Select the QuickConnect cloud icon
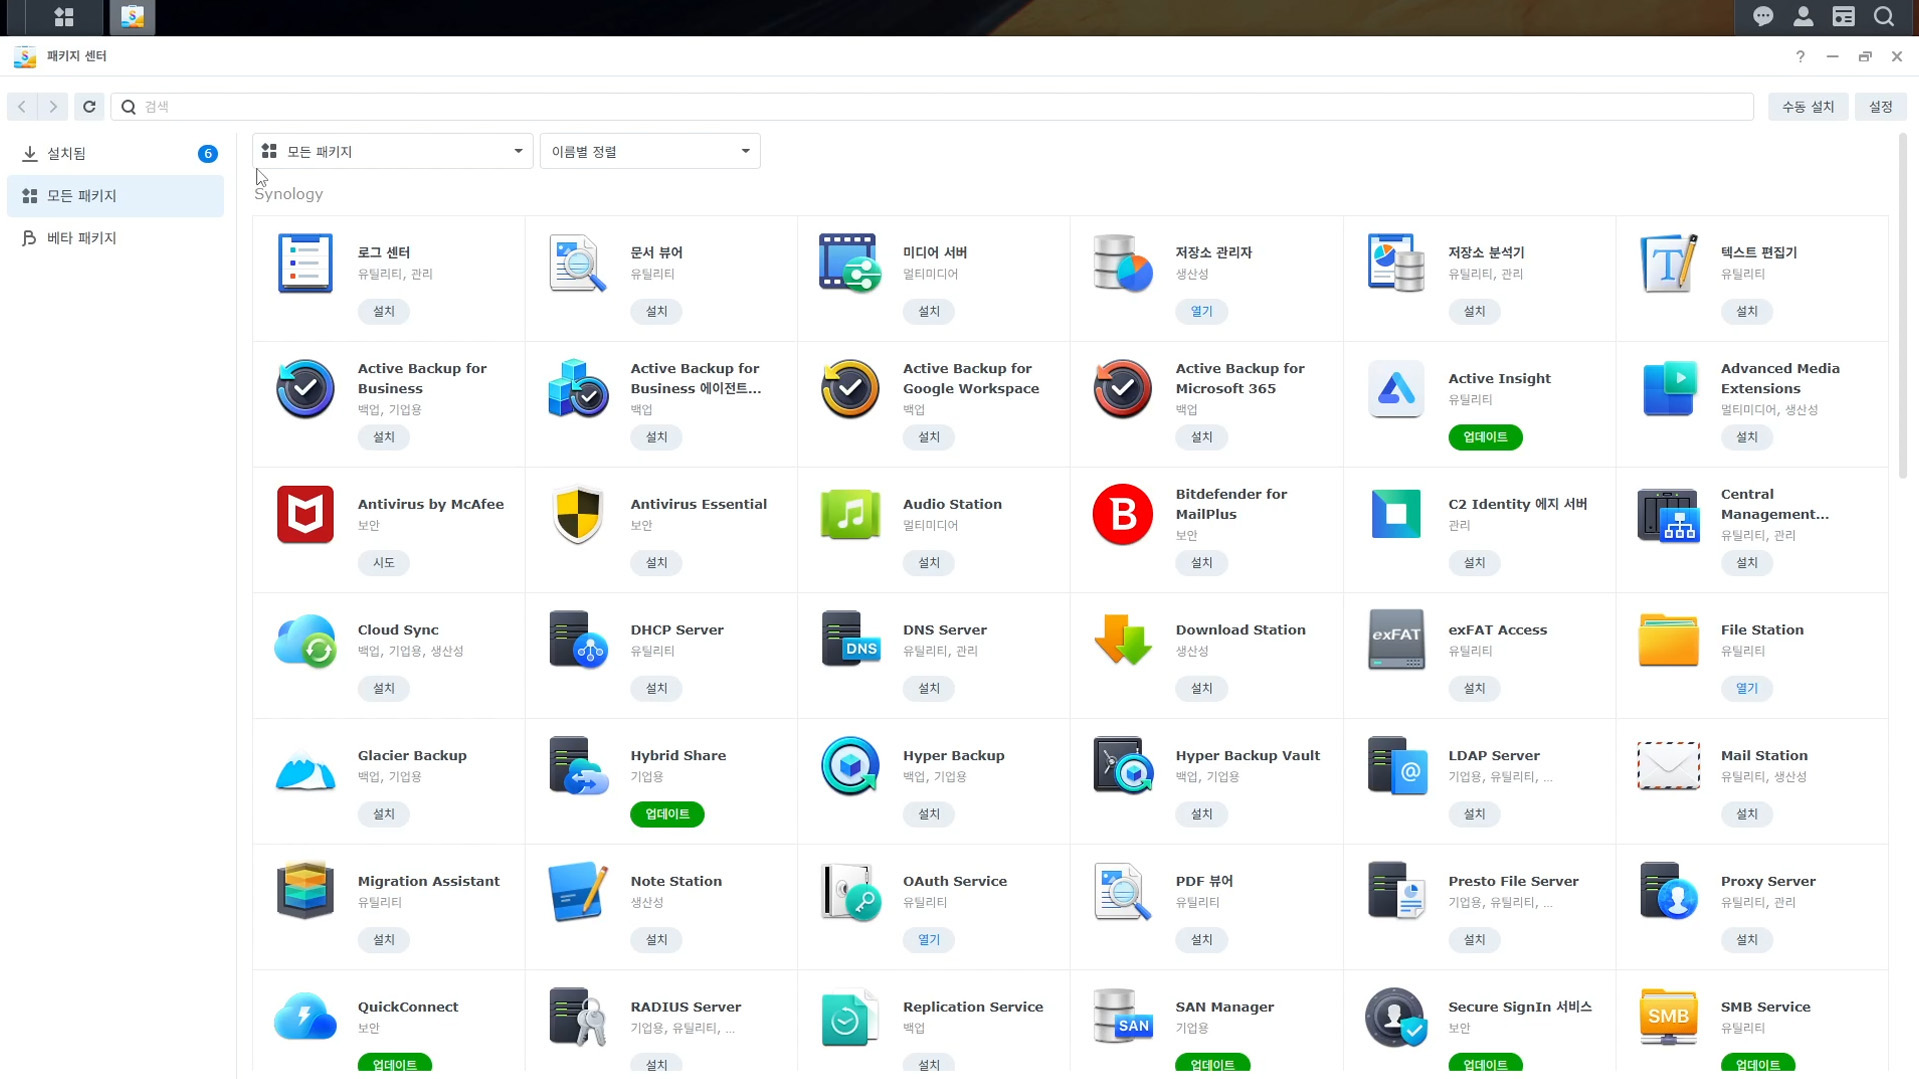 point(305,1017)
